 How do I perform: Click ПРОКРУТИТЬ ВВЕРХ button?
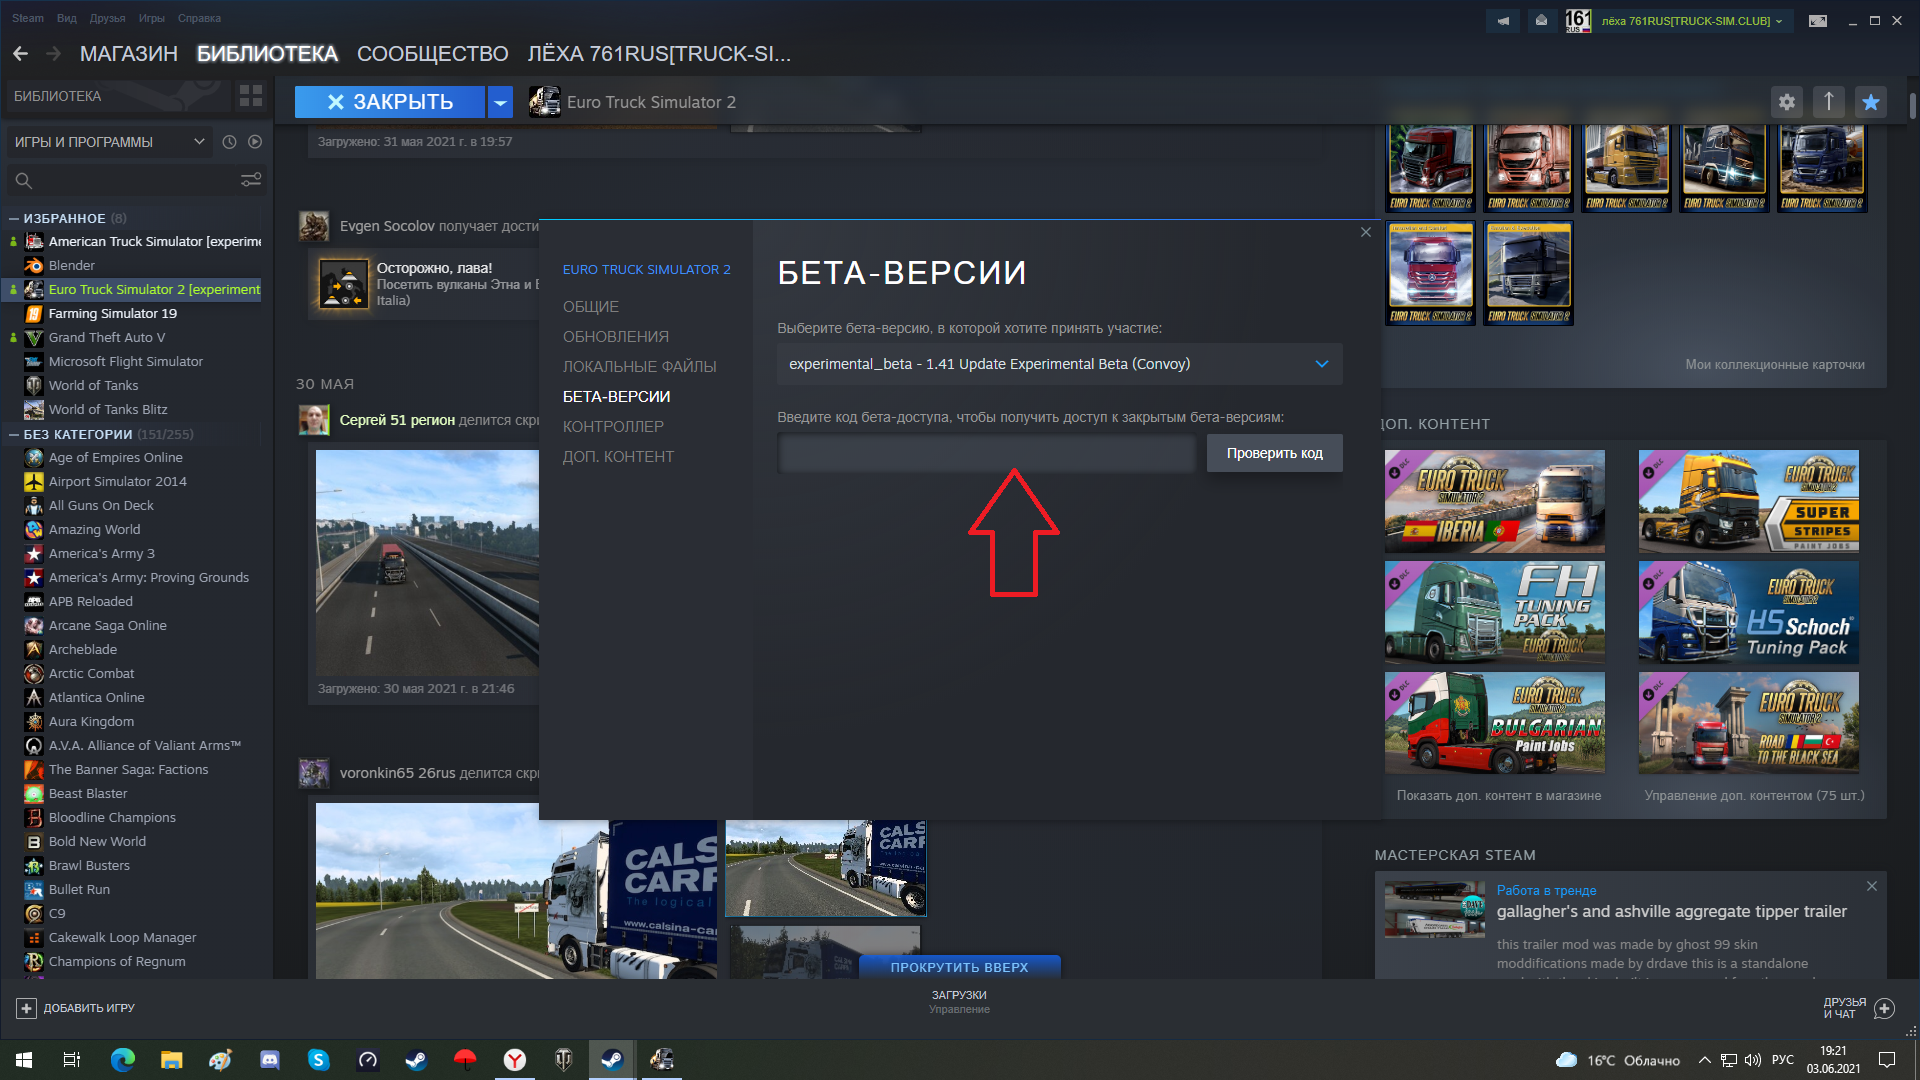tap(959, 967)
